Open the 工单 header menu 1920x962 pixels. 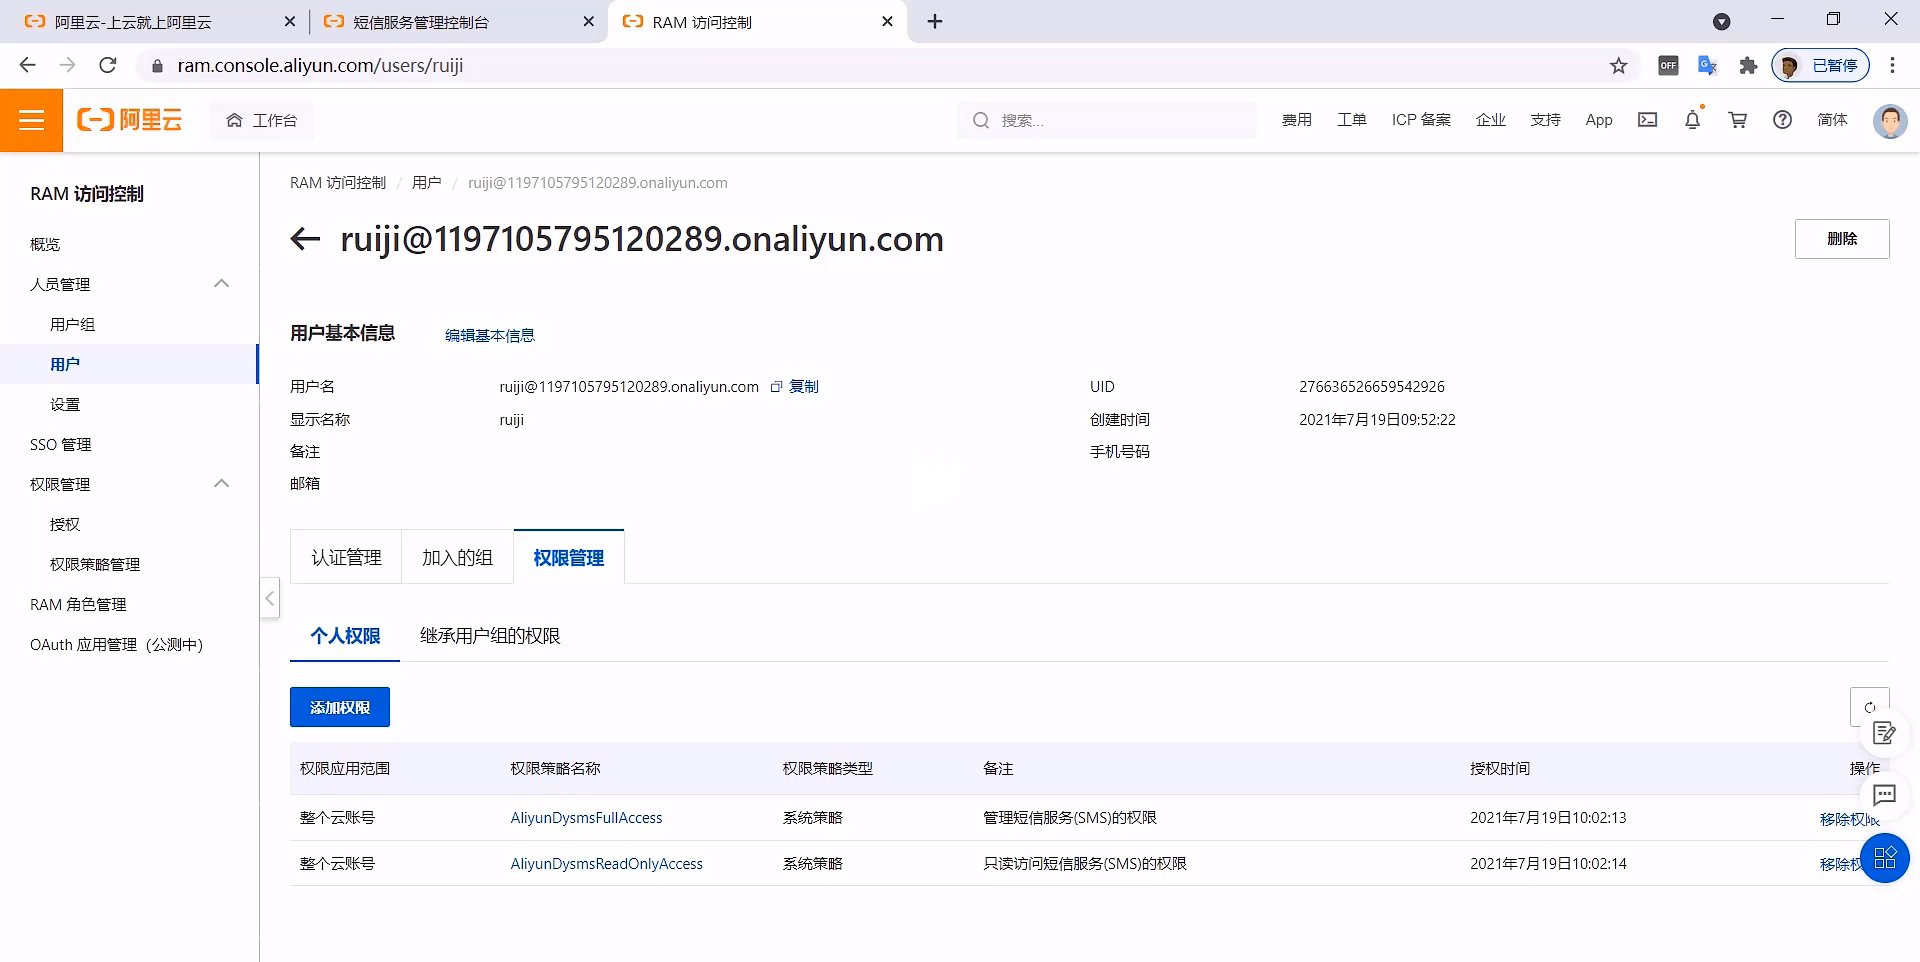[1352, 120]
